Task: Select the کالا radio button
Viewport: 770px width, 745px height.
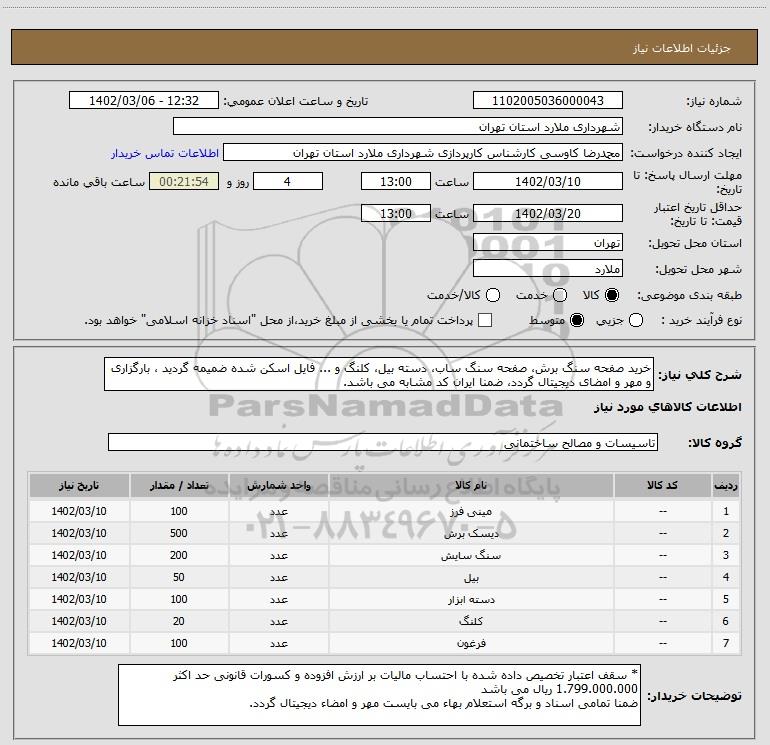Action: click(612, 295)
